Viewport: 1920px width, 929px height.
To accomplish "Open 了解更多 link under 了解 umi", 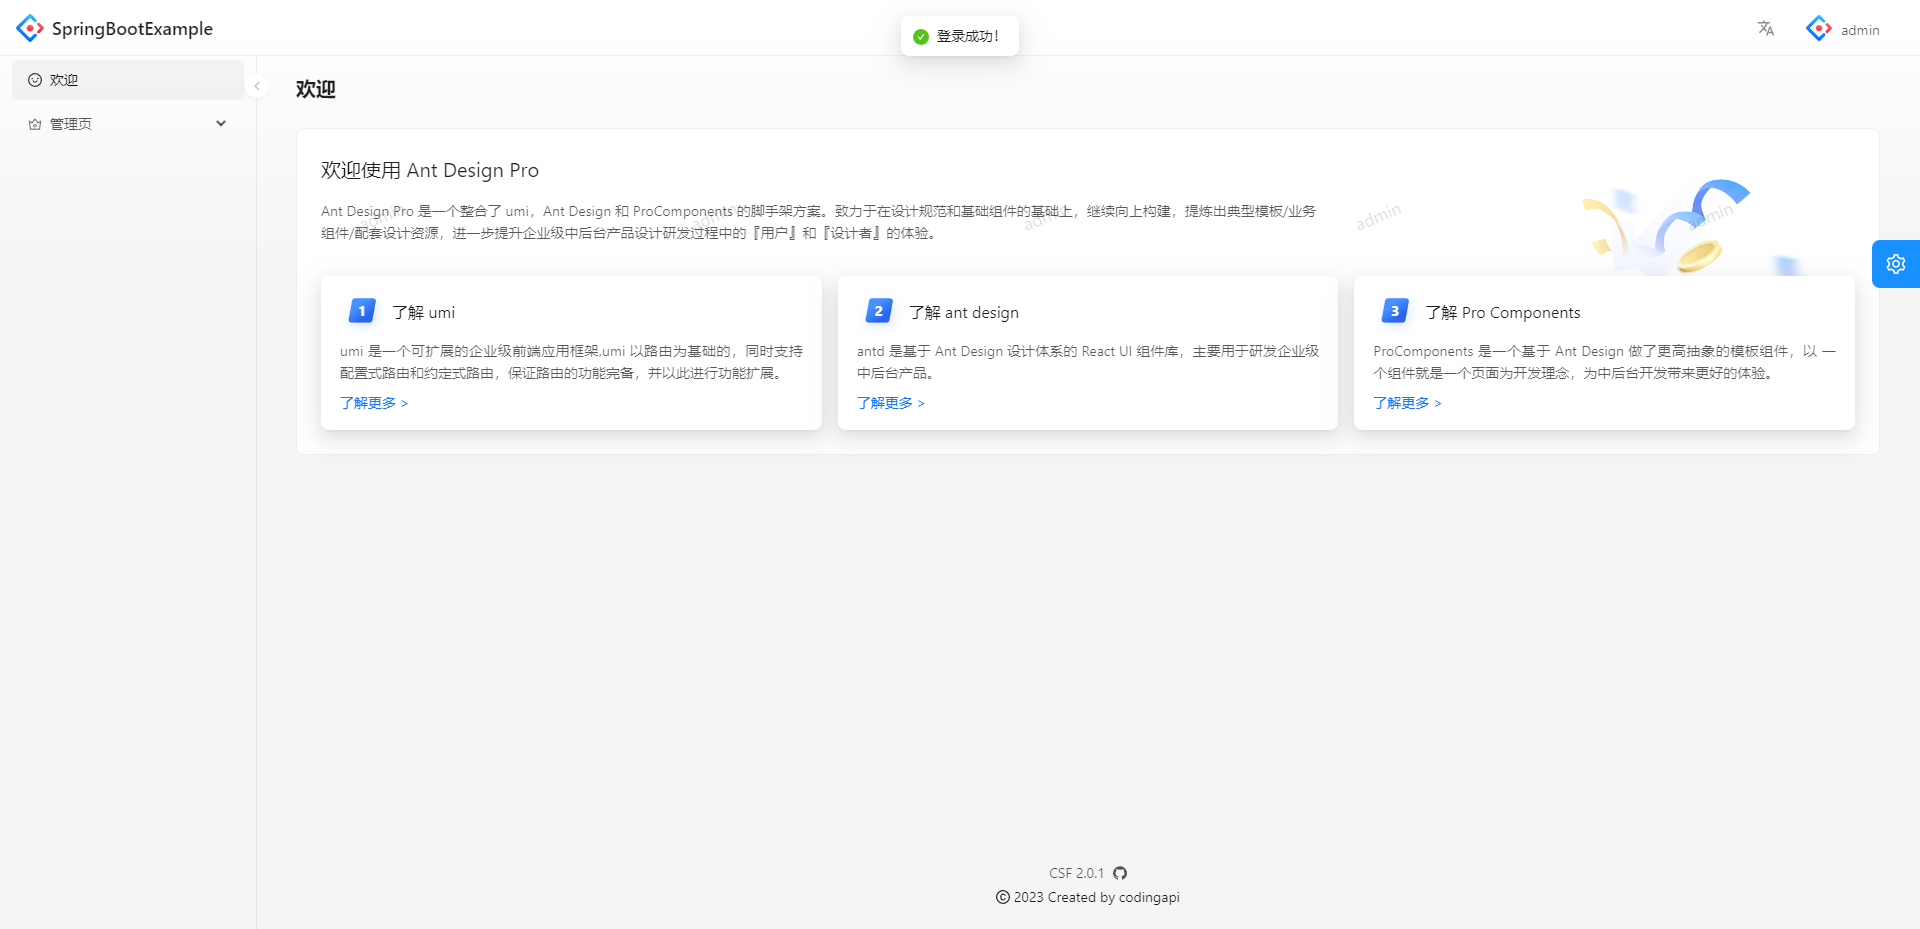I will (374, 403).
